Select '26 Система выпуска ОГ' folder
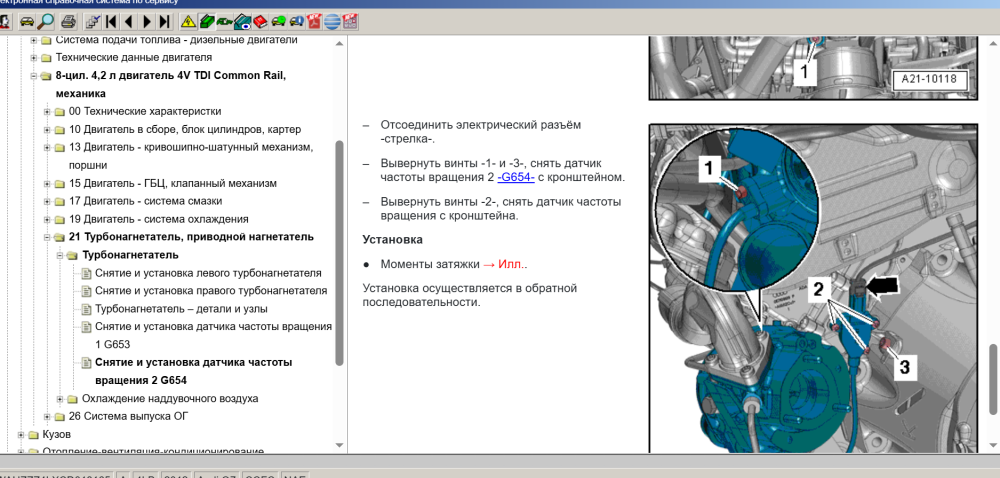 (128, 416)
